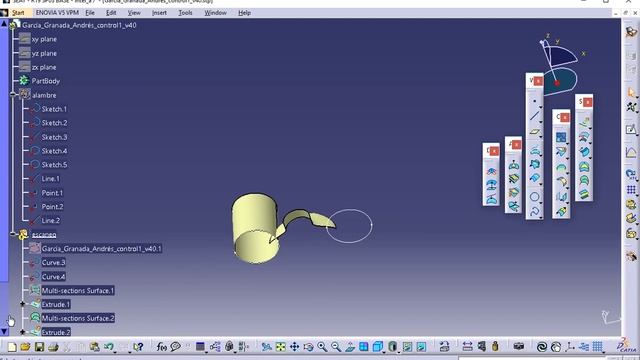The width and height of the screenshot is (640, 360).
Task: Open the Start menu
Action: tap(18, 13)
